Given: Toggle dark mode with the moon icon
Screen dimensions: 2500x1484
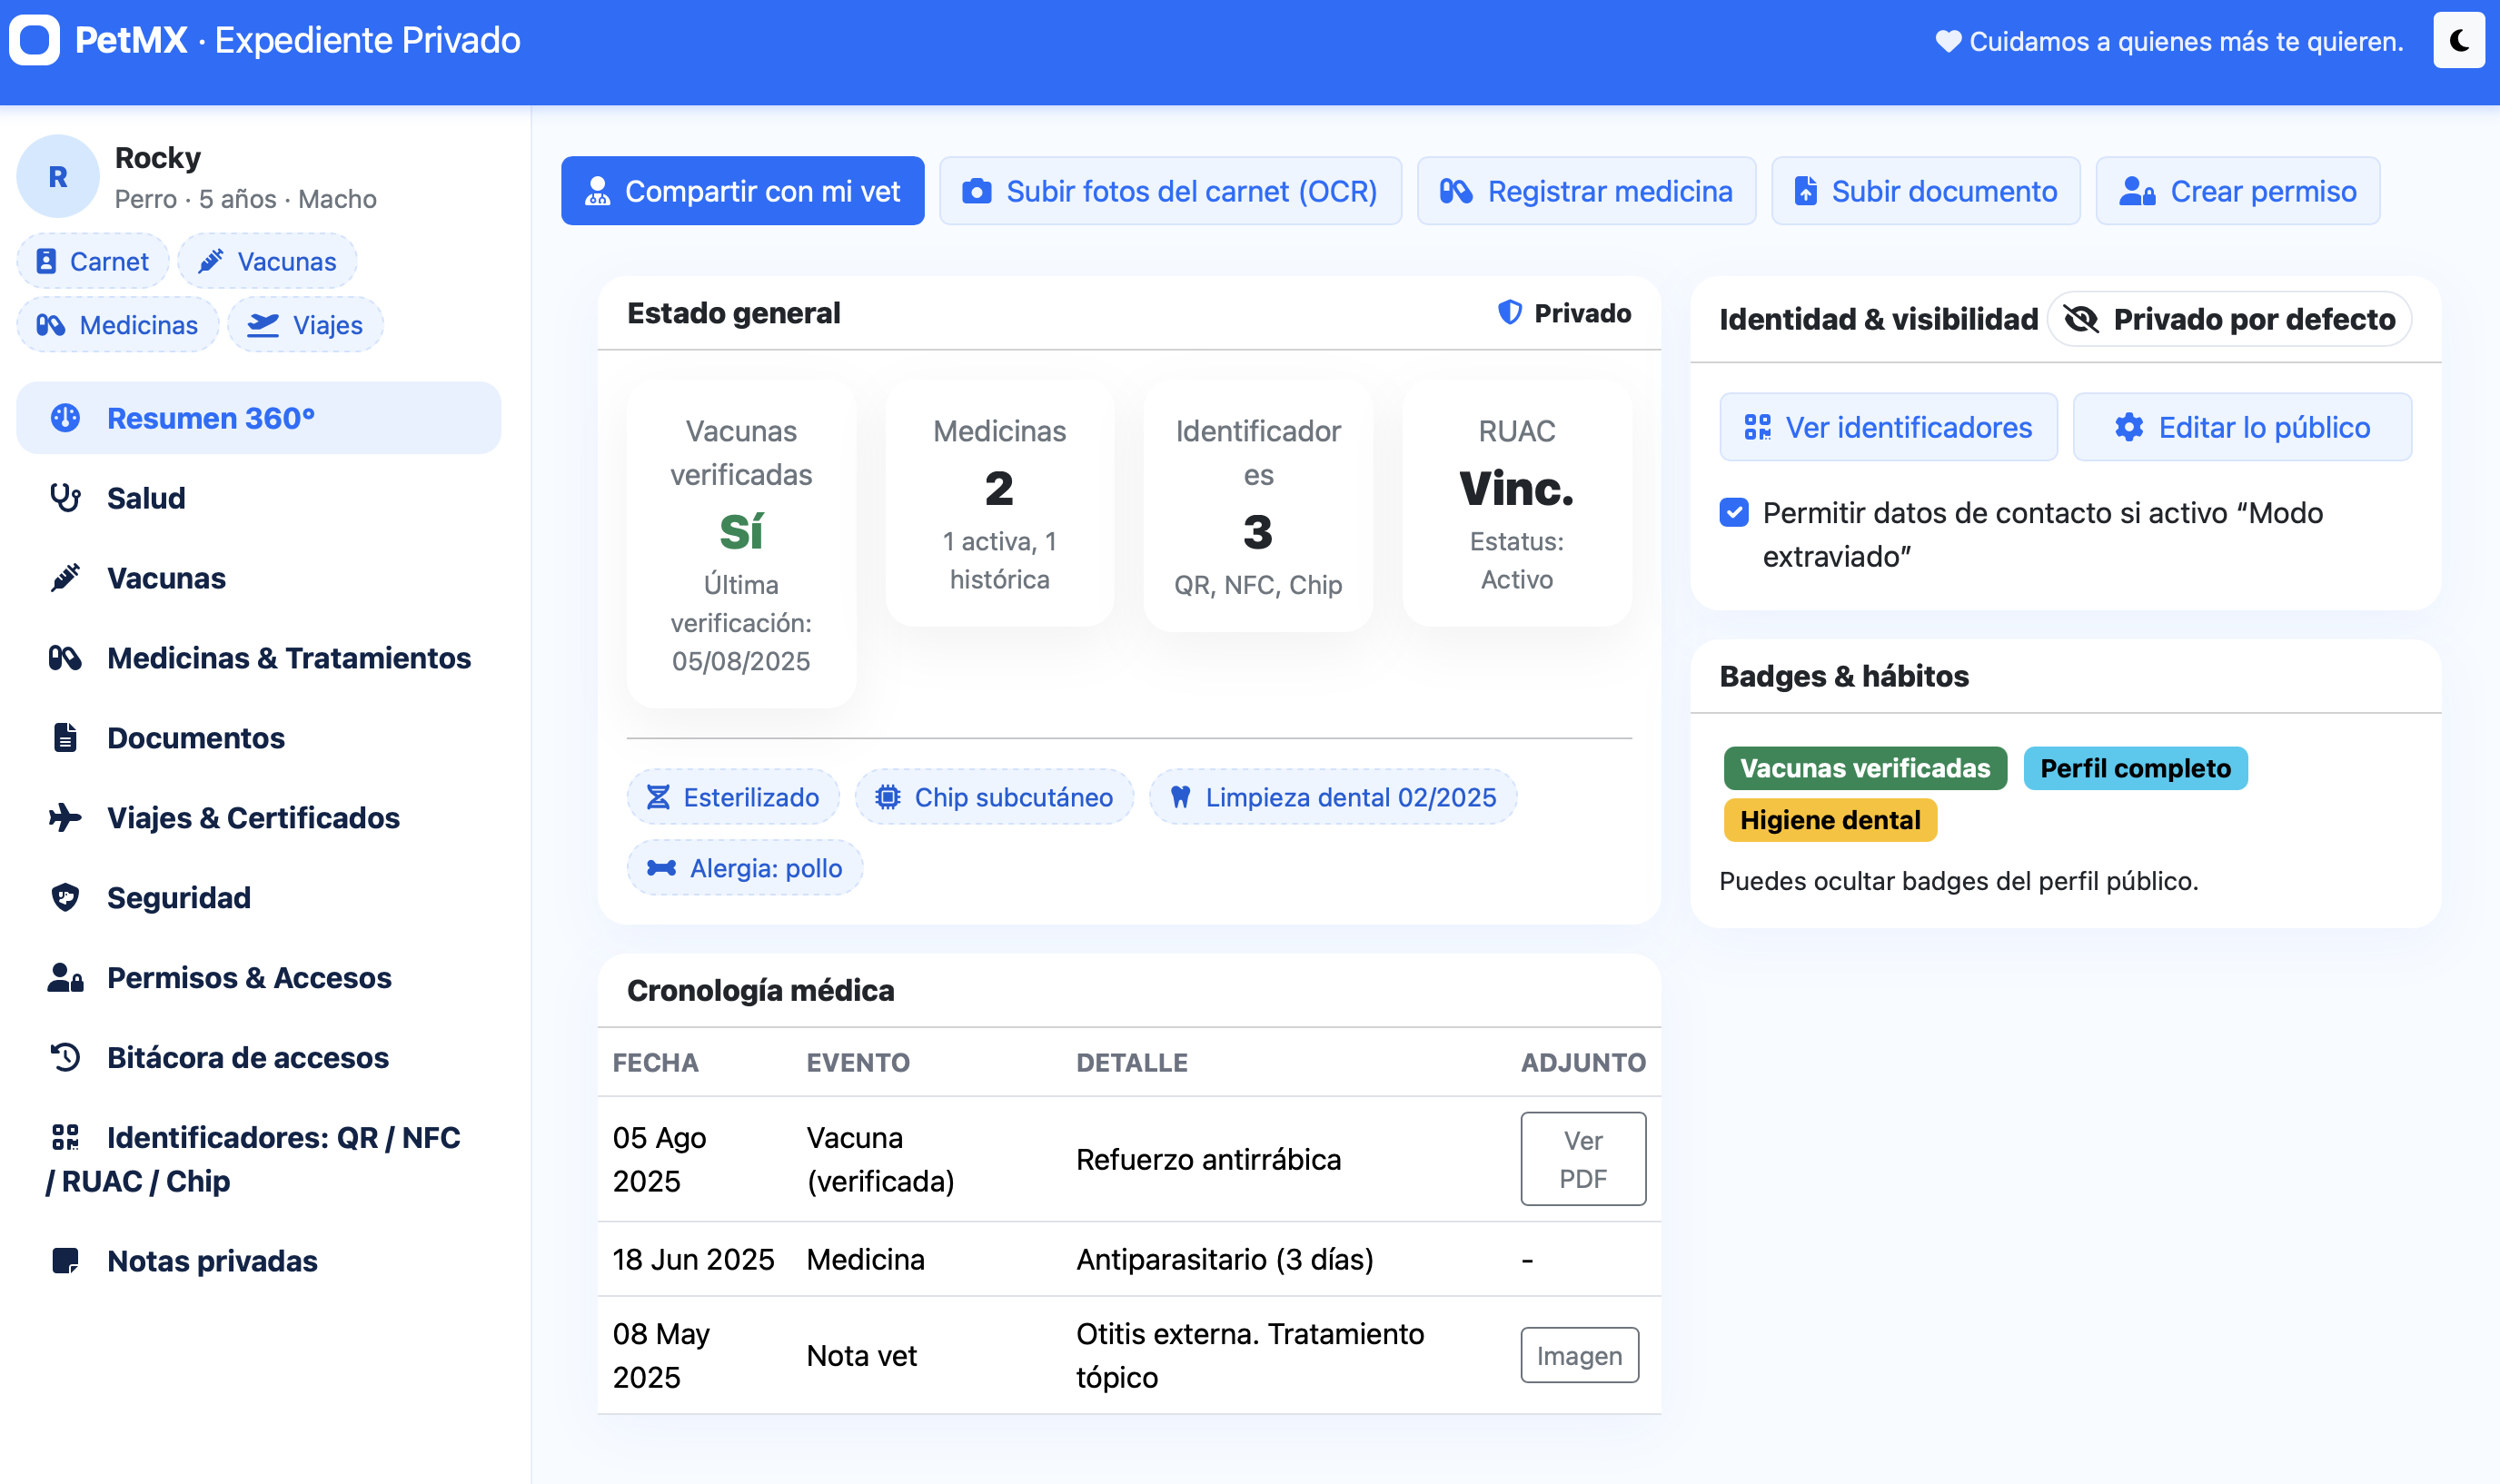Looking at the screenshot, I should click(x=2459, y=40).
